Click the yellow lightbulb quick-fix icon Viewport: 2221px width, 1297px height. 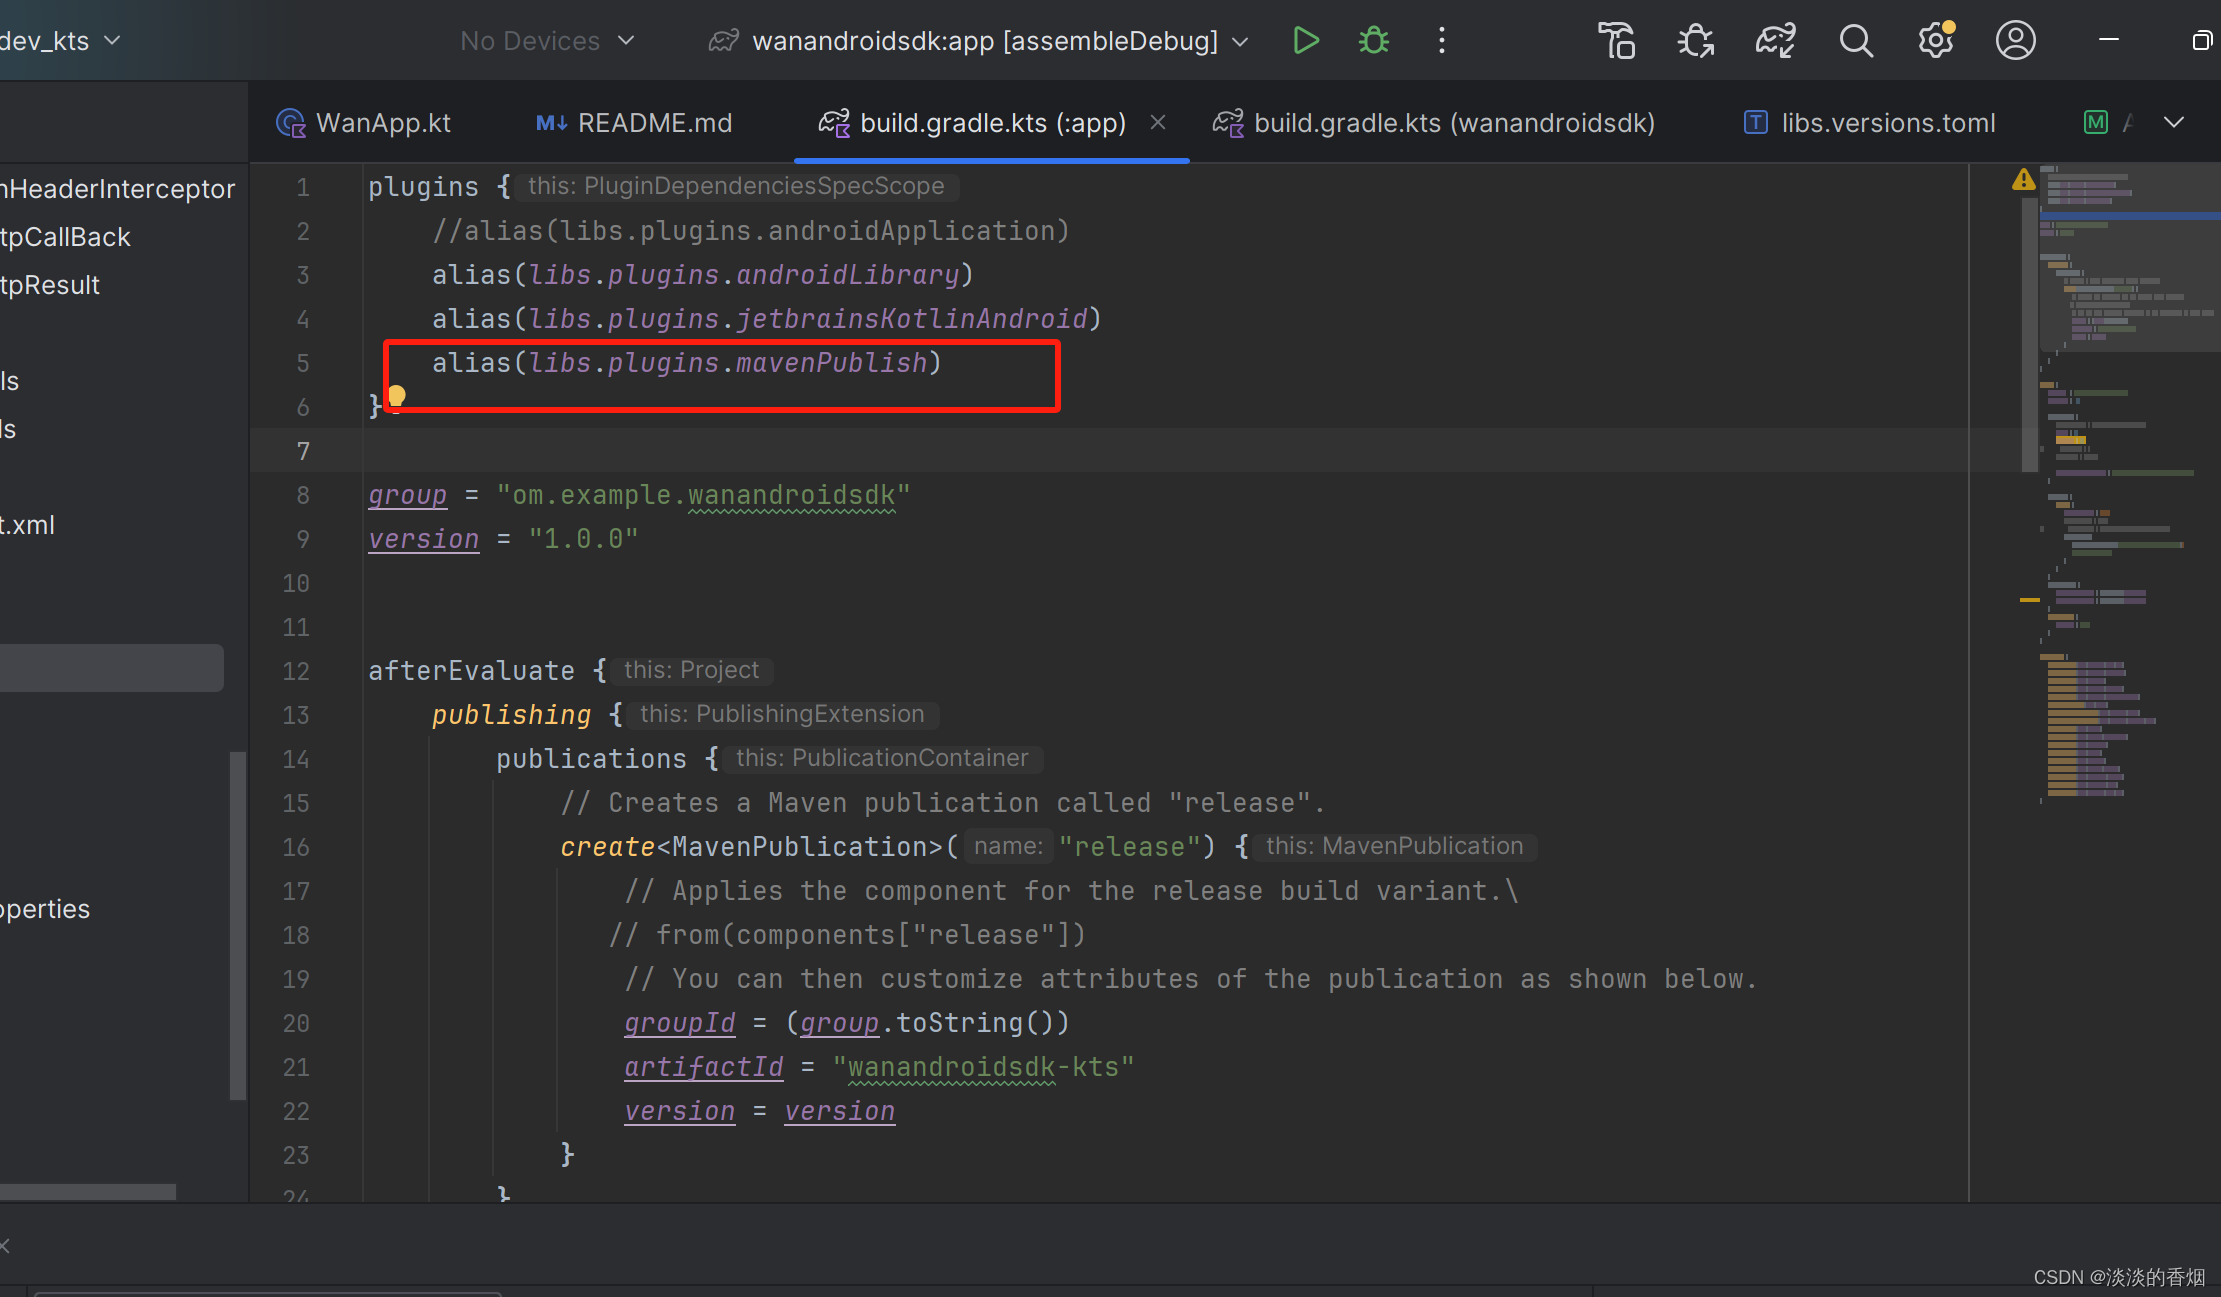click(x=397, y=397)
